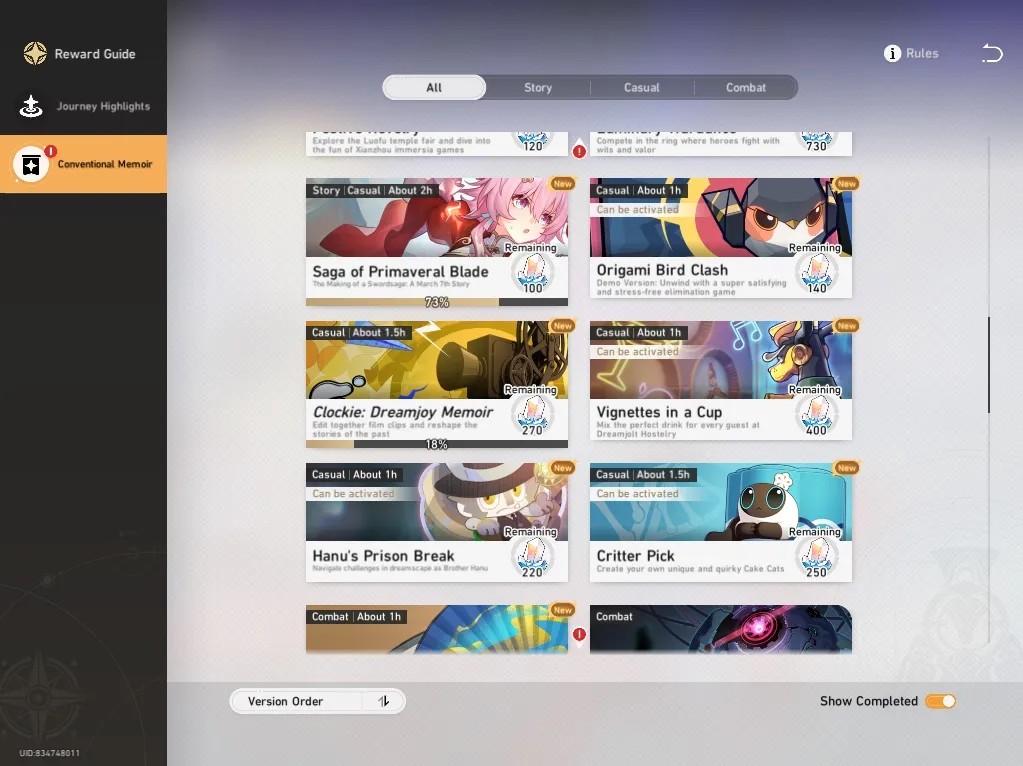1023x766 pixels.
Task: Switch to the Casual filter tab
Action: (641, 87)
